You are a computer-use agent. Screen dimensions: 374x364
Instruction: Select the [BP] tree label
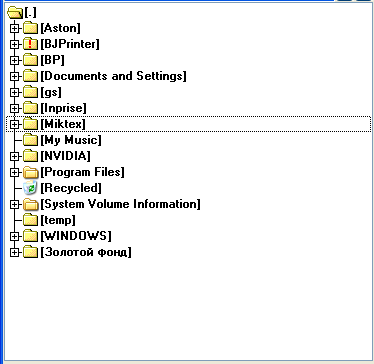coord(52,60)
